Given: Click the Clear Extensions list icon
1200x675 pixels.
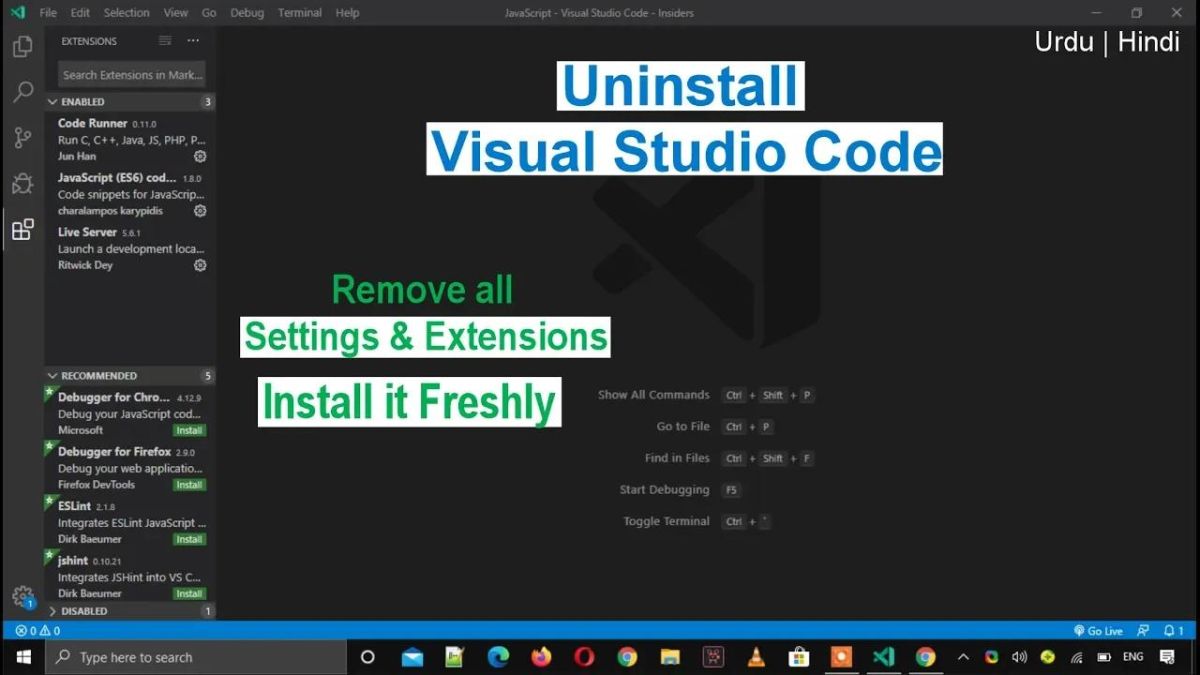Looking at the screenshot, I should (165, 41).
